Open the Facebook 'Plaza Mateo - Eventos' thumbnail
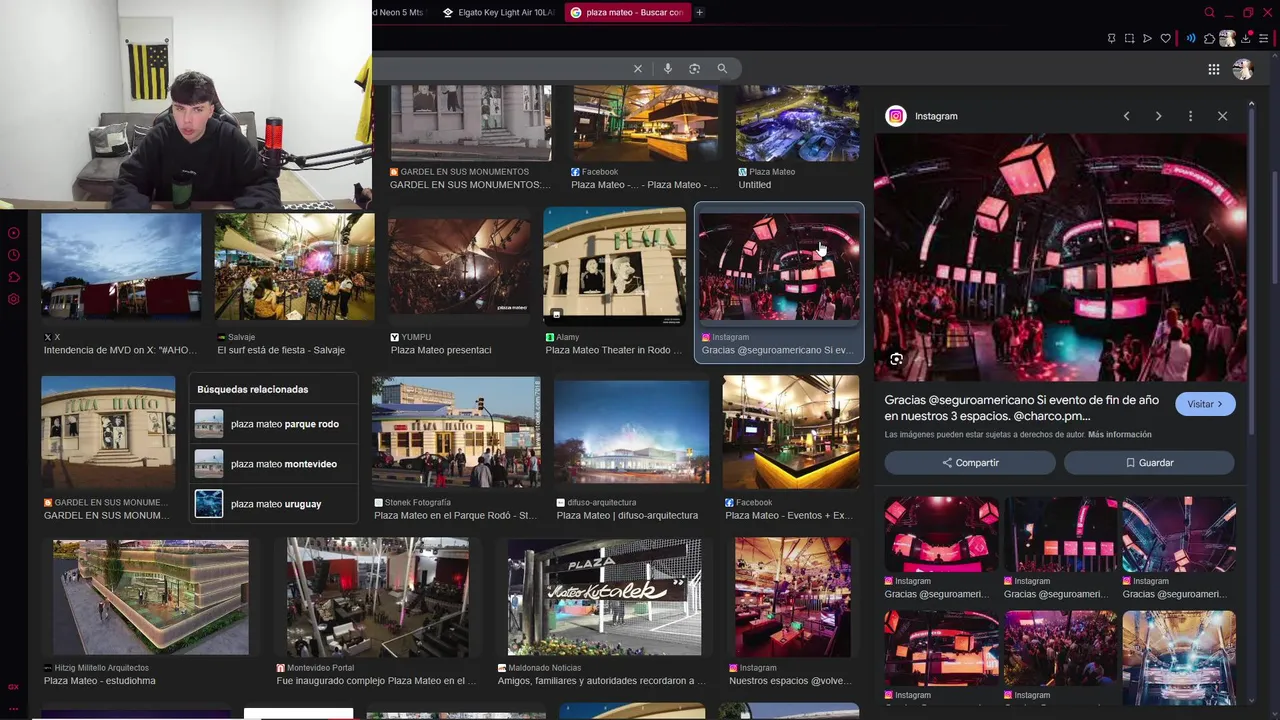Viewport: 1280px width, 720px height. point(791,432)
